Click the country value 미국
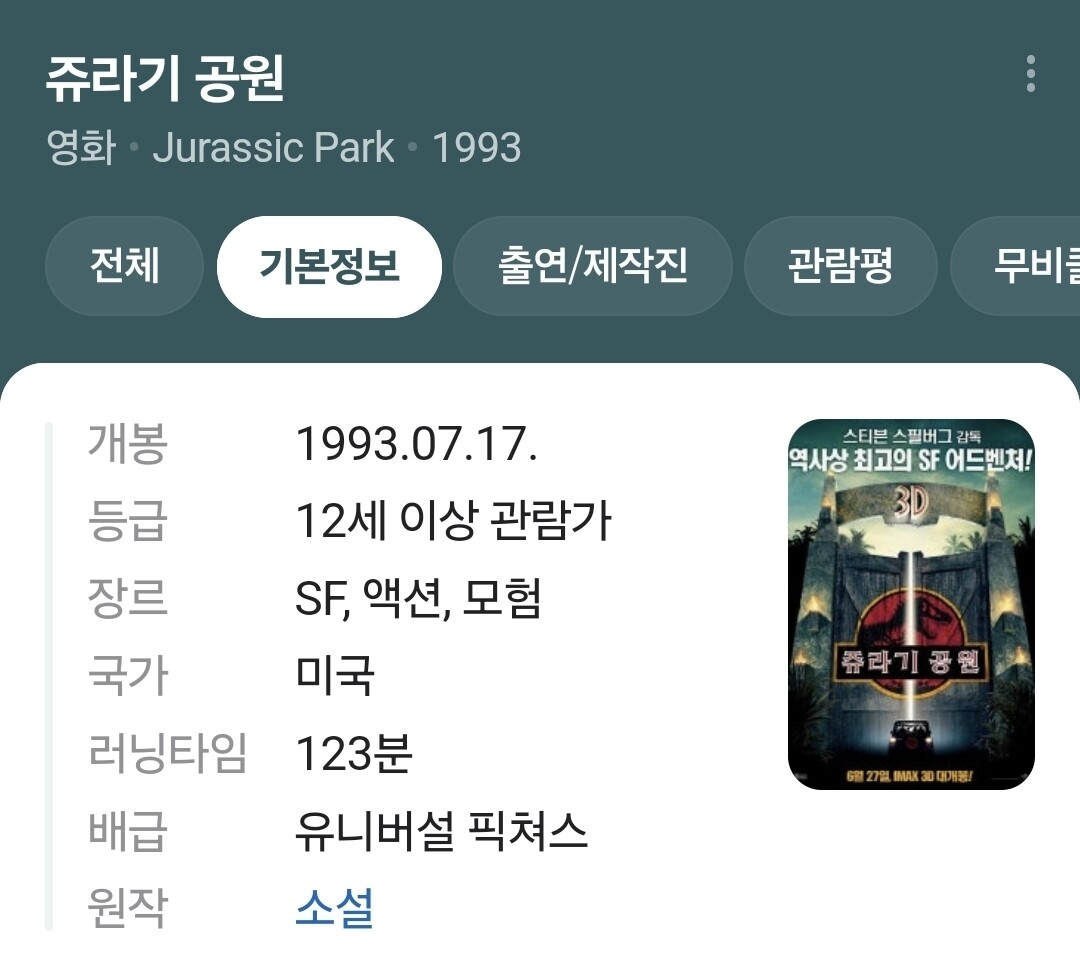 (335, 675)
